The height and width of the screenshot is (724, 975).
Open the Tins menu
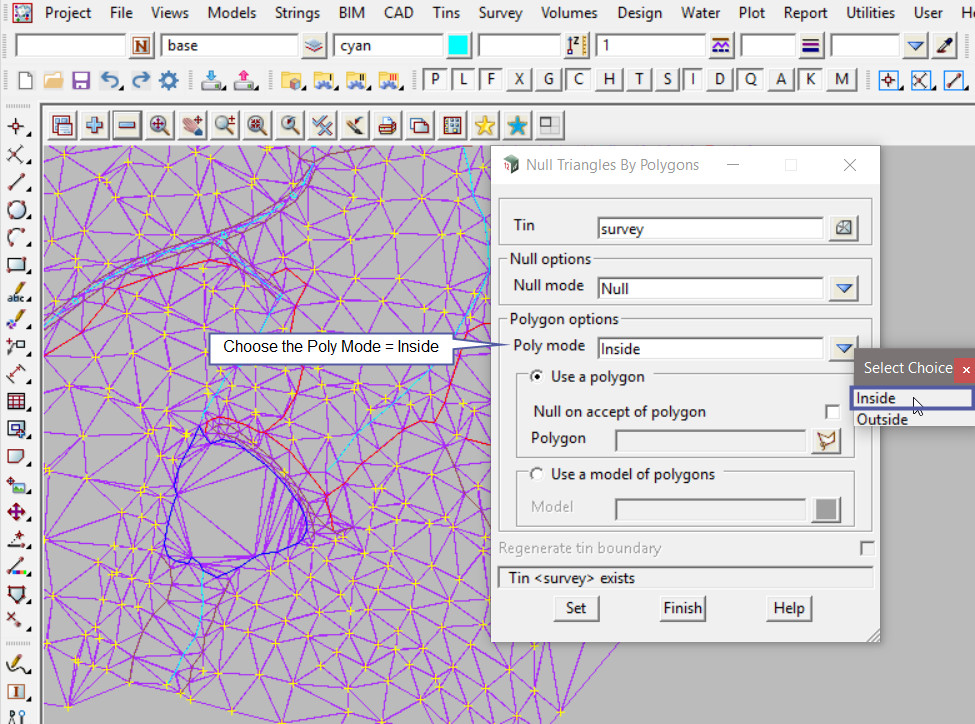click(446, 13)
